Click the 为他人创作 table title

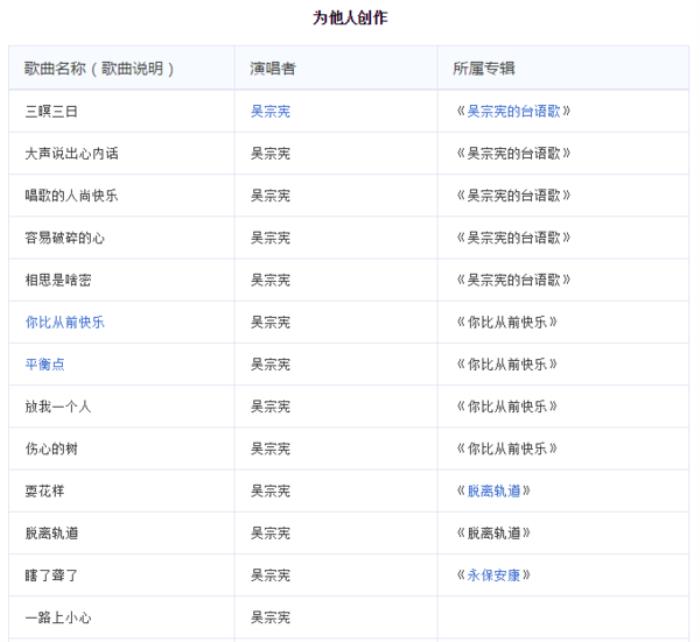pos(350,18)
